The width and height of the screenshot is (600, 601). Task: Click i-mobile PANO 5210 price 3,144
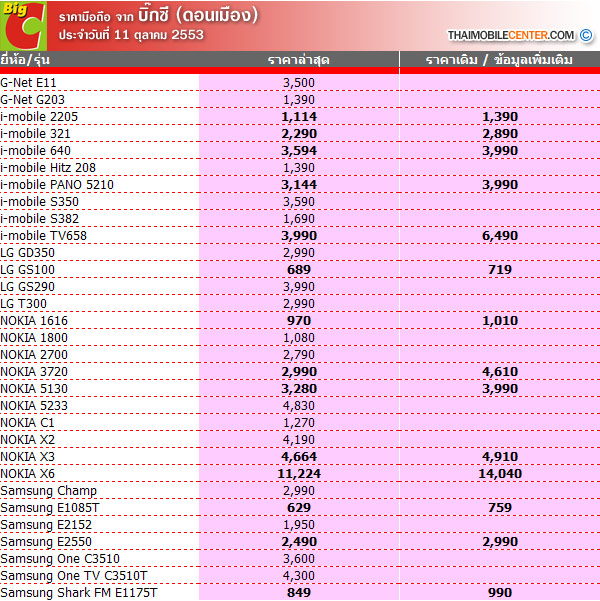pyautogui.click(x=299, y=185)
